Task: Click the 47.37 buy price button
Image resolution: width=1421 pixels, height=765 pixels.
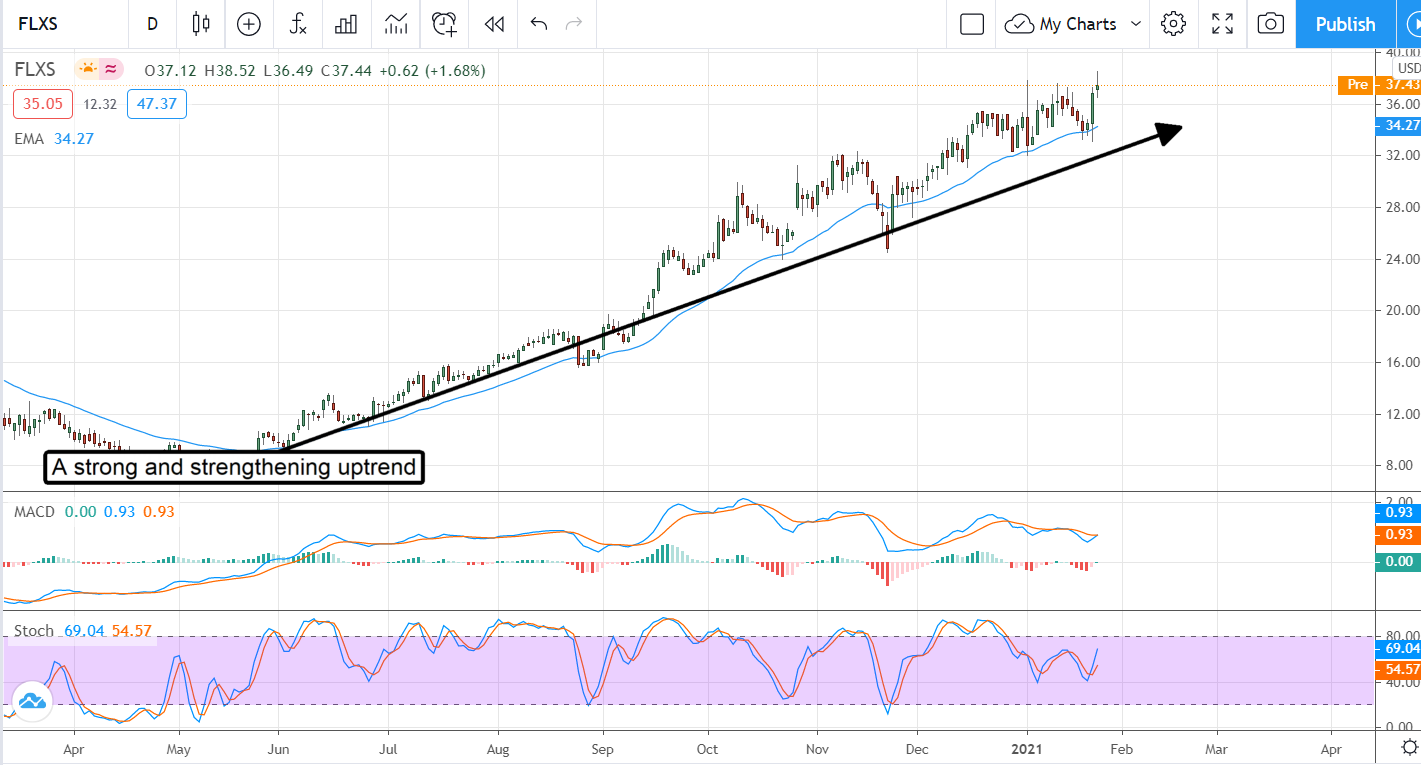Action: pyautogui.click(x=157, y=104)
